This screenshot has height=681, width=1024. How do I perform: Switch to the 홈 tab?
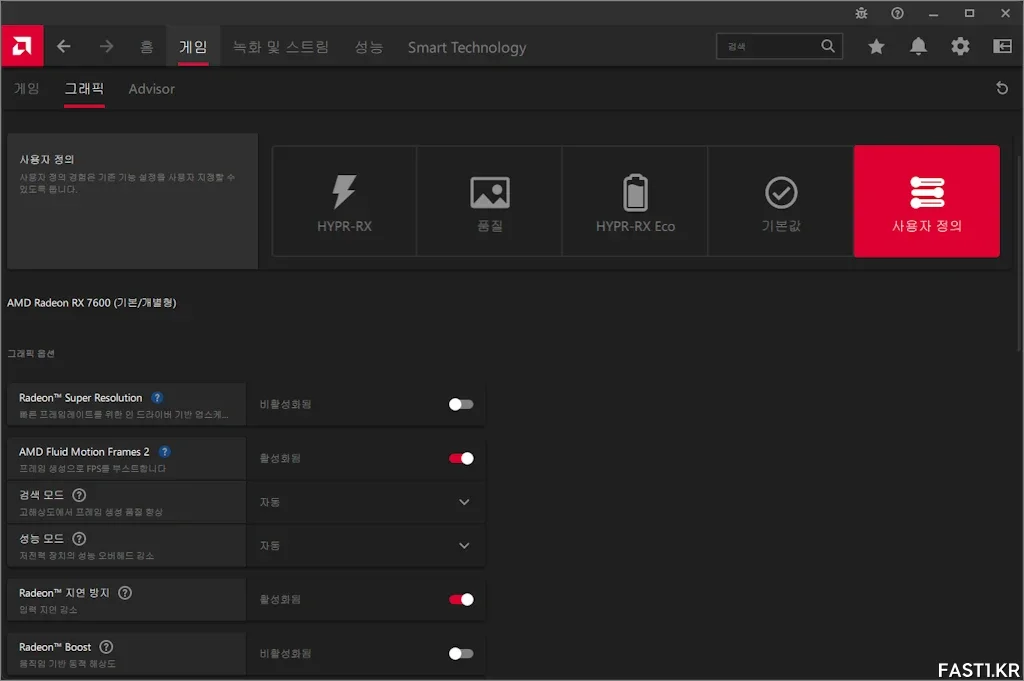(147, 47)
